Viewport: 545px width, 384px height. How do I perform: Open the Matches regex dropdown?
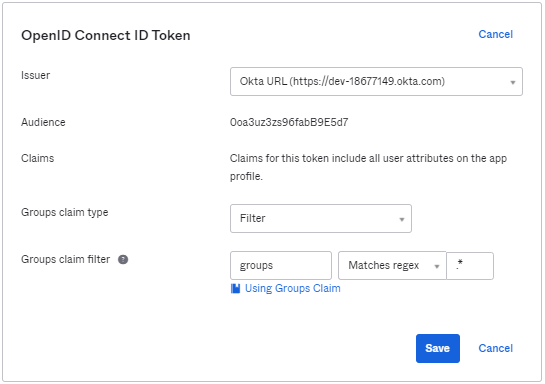pos(392,266)
